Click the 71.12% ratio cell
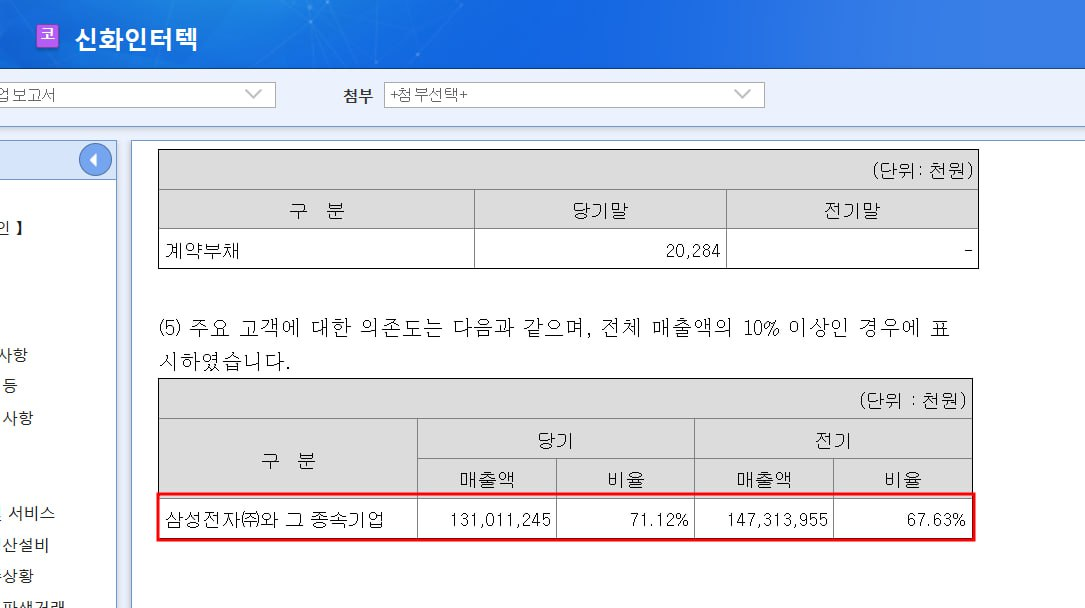This screenshot has width=1085, height=608. coord(626,519)
